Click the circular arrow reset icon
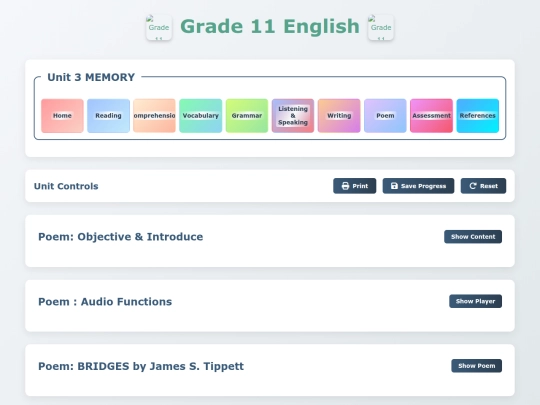Screen dimensions: 540x405 [x=473, y=186]
